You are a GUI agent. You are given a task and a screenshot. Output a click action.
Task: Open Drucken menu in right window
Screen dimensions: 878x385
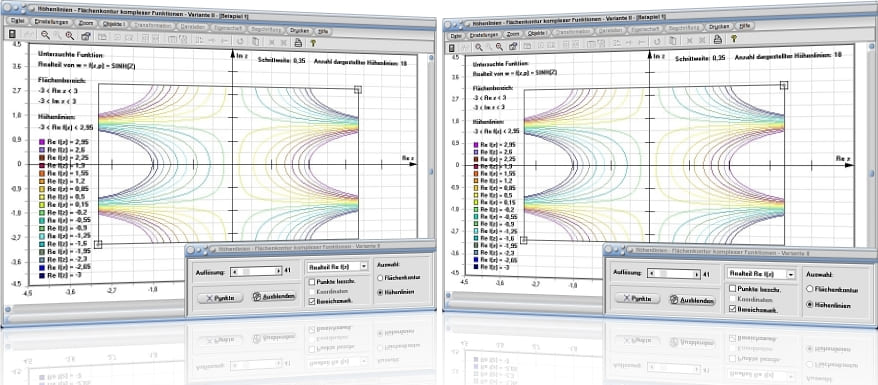pos(718,26)
